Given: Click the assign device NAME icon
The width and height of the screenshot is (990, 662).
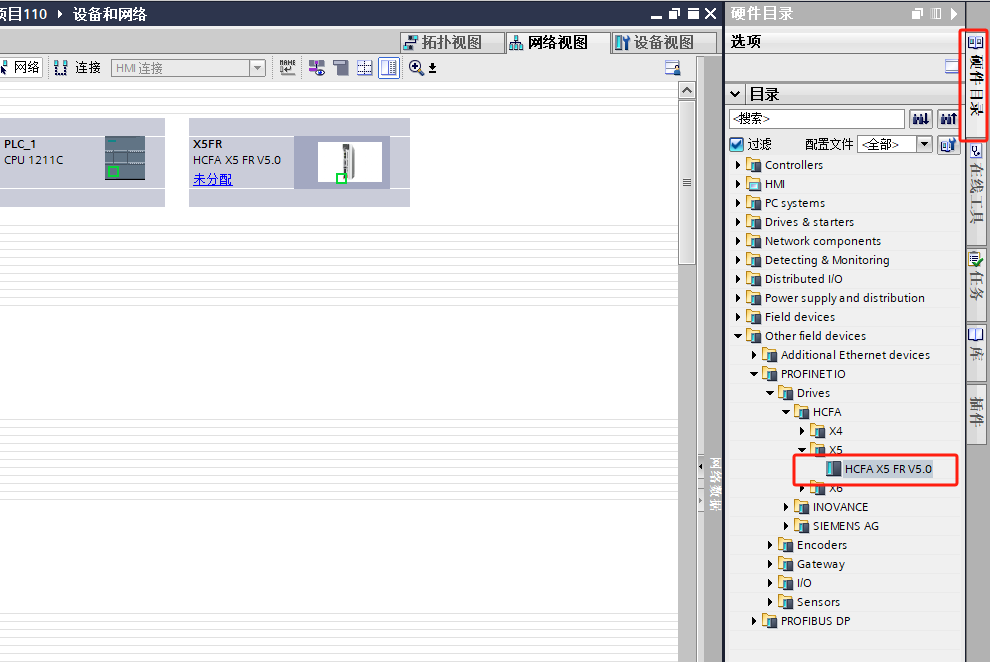Looking at the screenshot, I should (287, 68).
